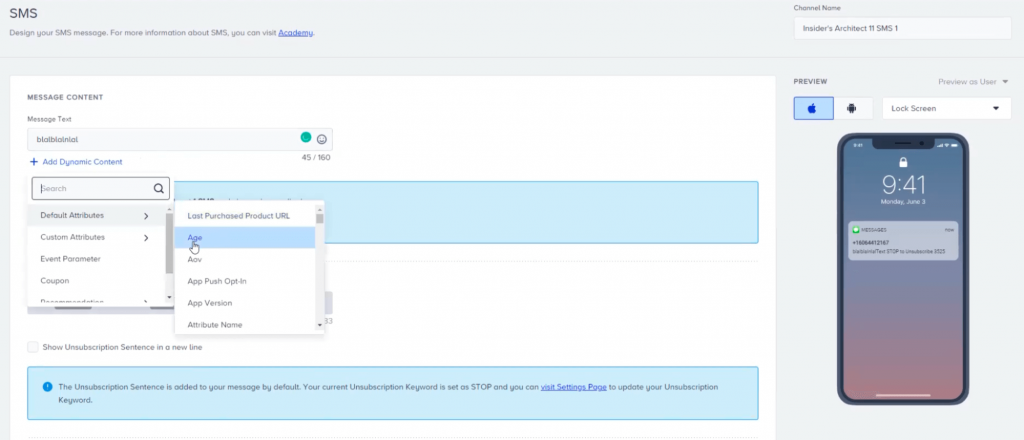
Task: Switch preview to Android device
Action: pos(852,108)
